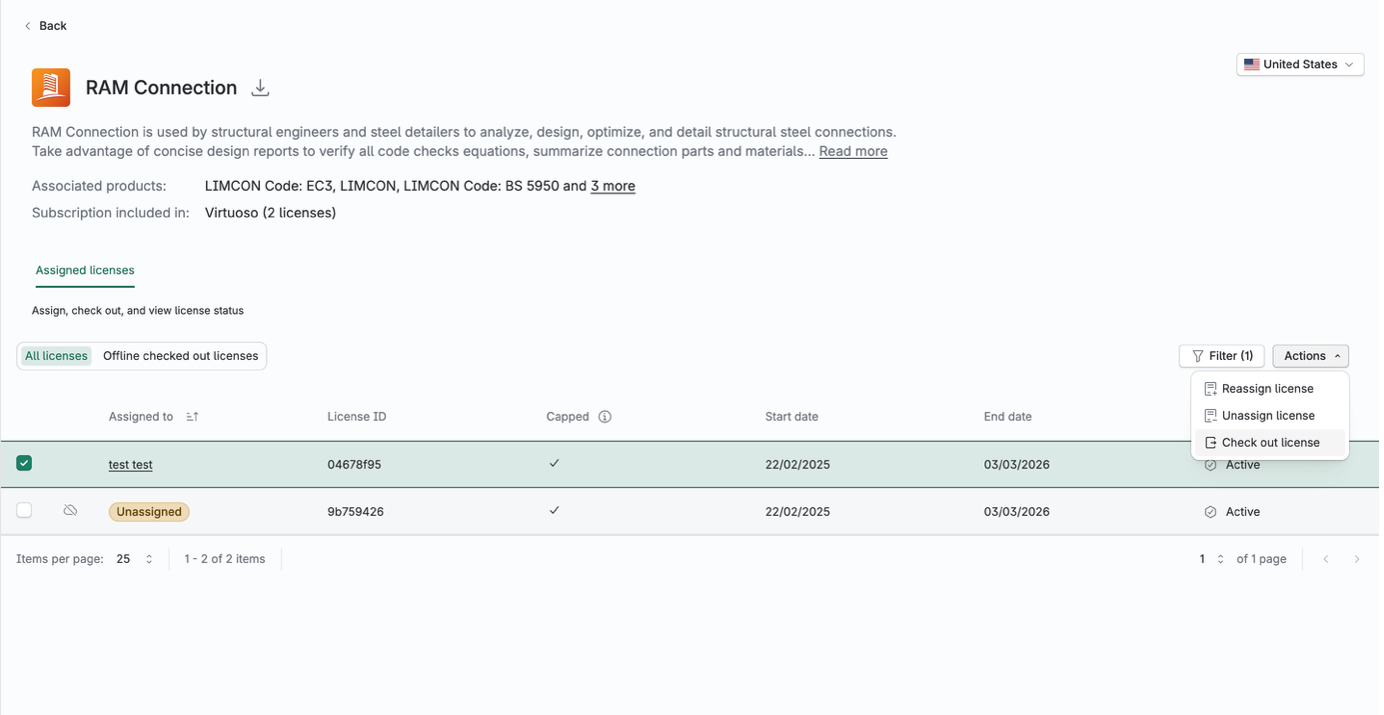This screenshot has height=715, width=1384.
Task: Open the Items per page selector
Action: [x=134, y=559]
